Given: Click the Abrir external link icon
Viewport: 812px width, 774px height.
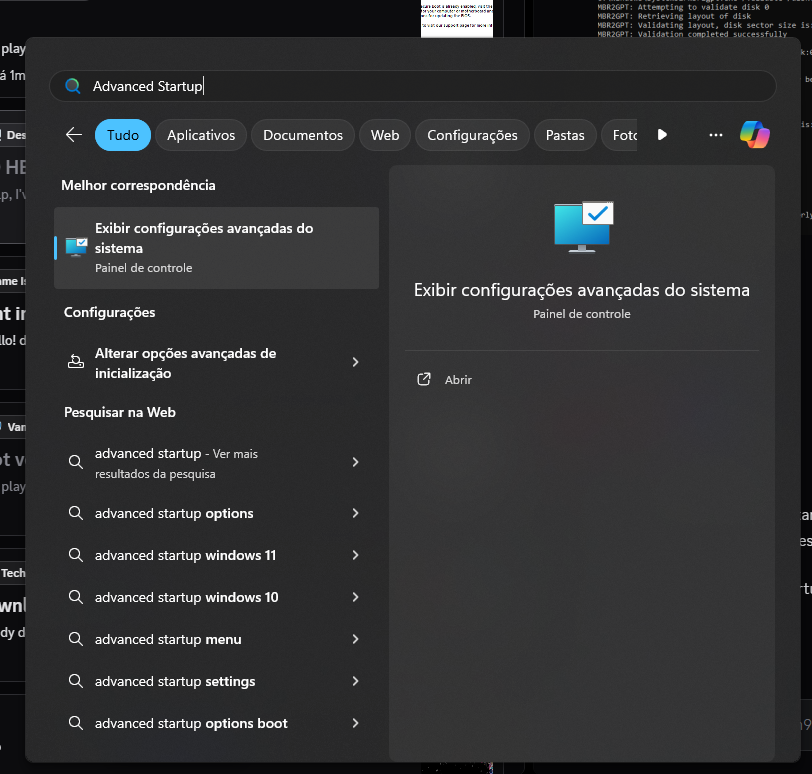Looking at the screenshot, I should tap(424, 380).
